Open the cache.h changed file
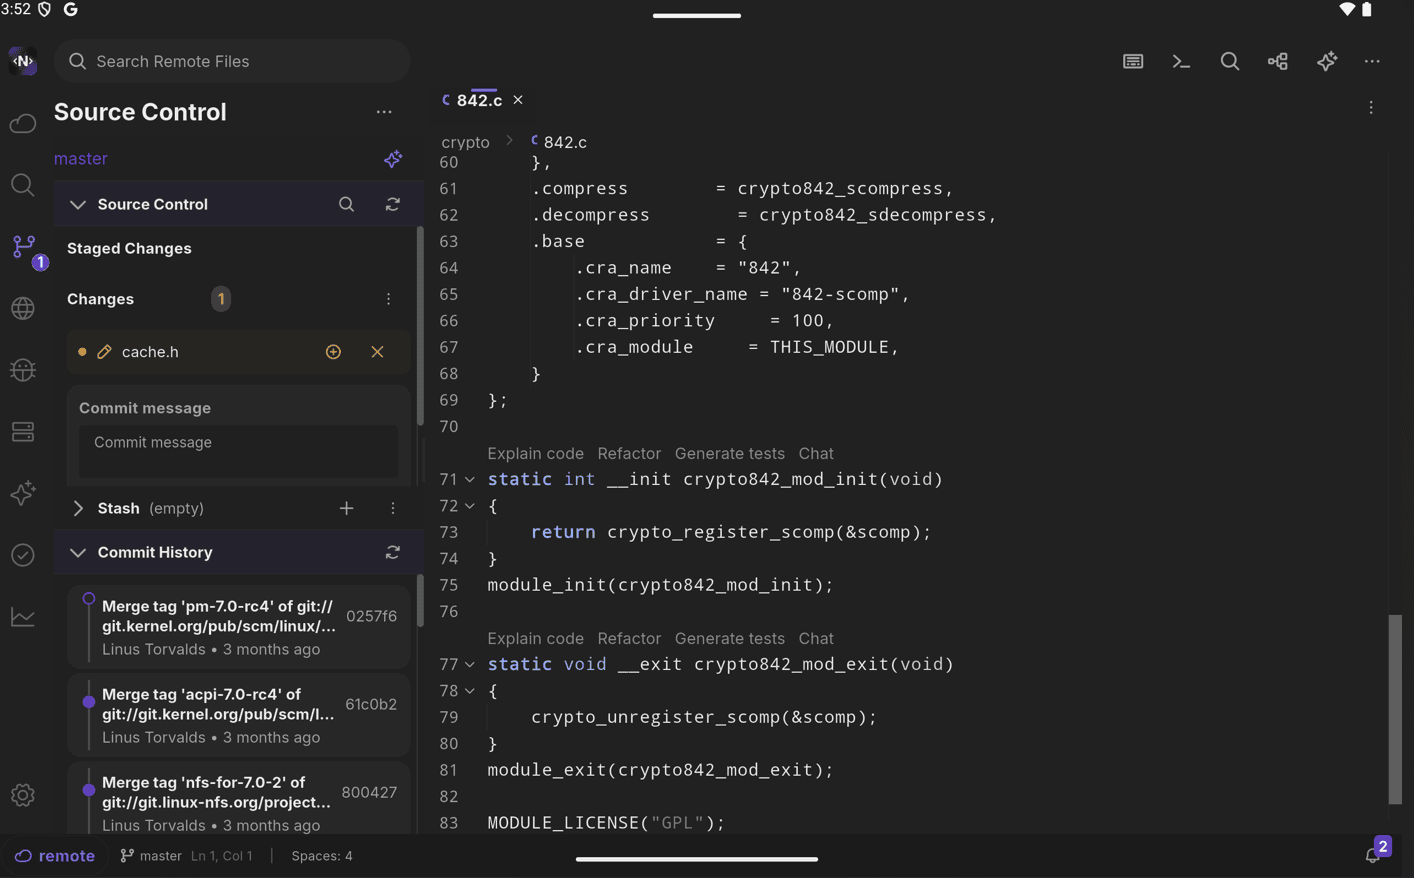1414x878 pixels. click(x=238, y=352)
